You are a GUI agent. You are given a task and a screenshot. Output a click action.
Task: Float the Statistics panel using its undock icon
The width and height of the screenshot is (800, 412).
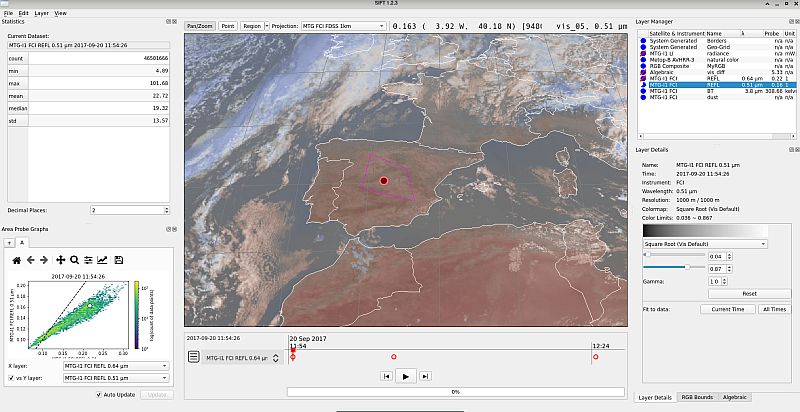(x=168, y=21)
